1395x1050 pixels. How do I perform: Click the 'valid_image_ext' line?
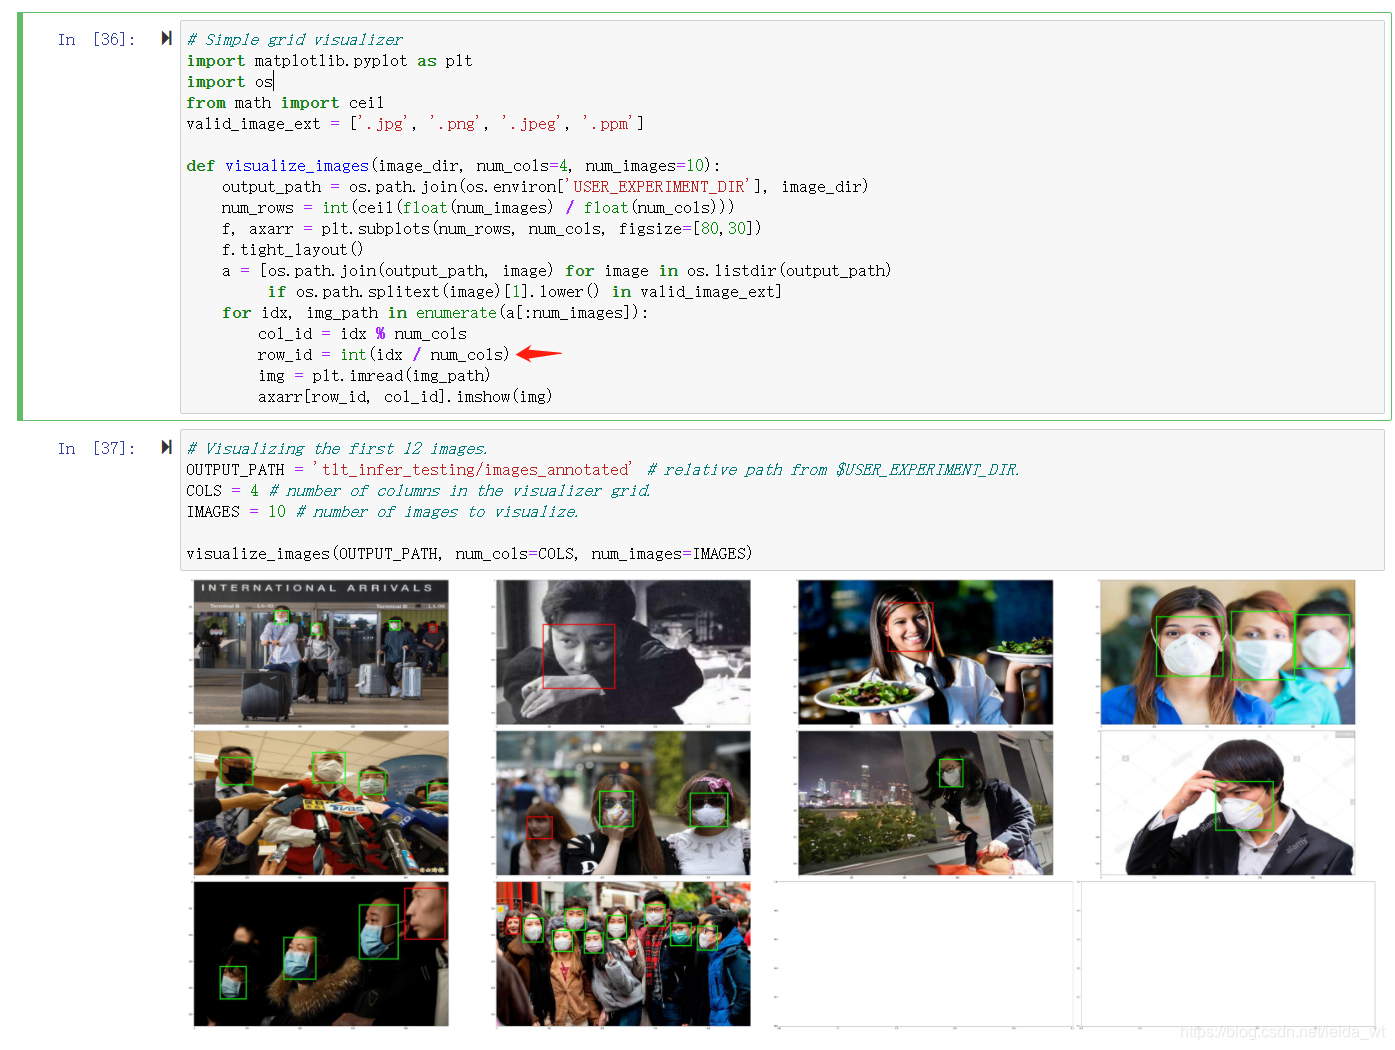tap(415, 124)
